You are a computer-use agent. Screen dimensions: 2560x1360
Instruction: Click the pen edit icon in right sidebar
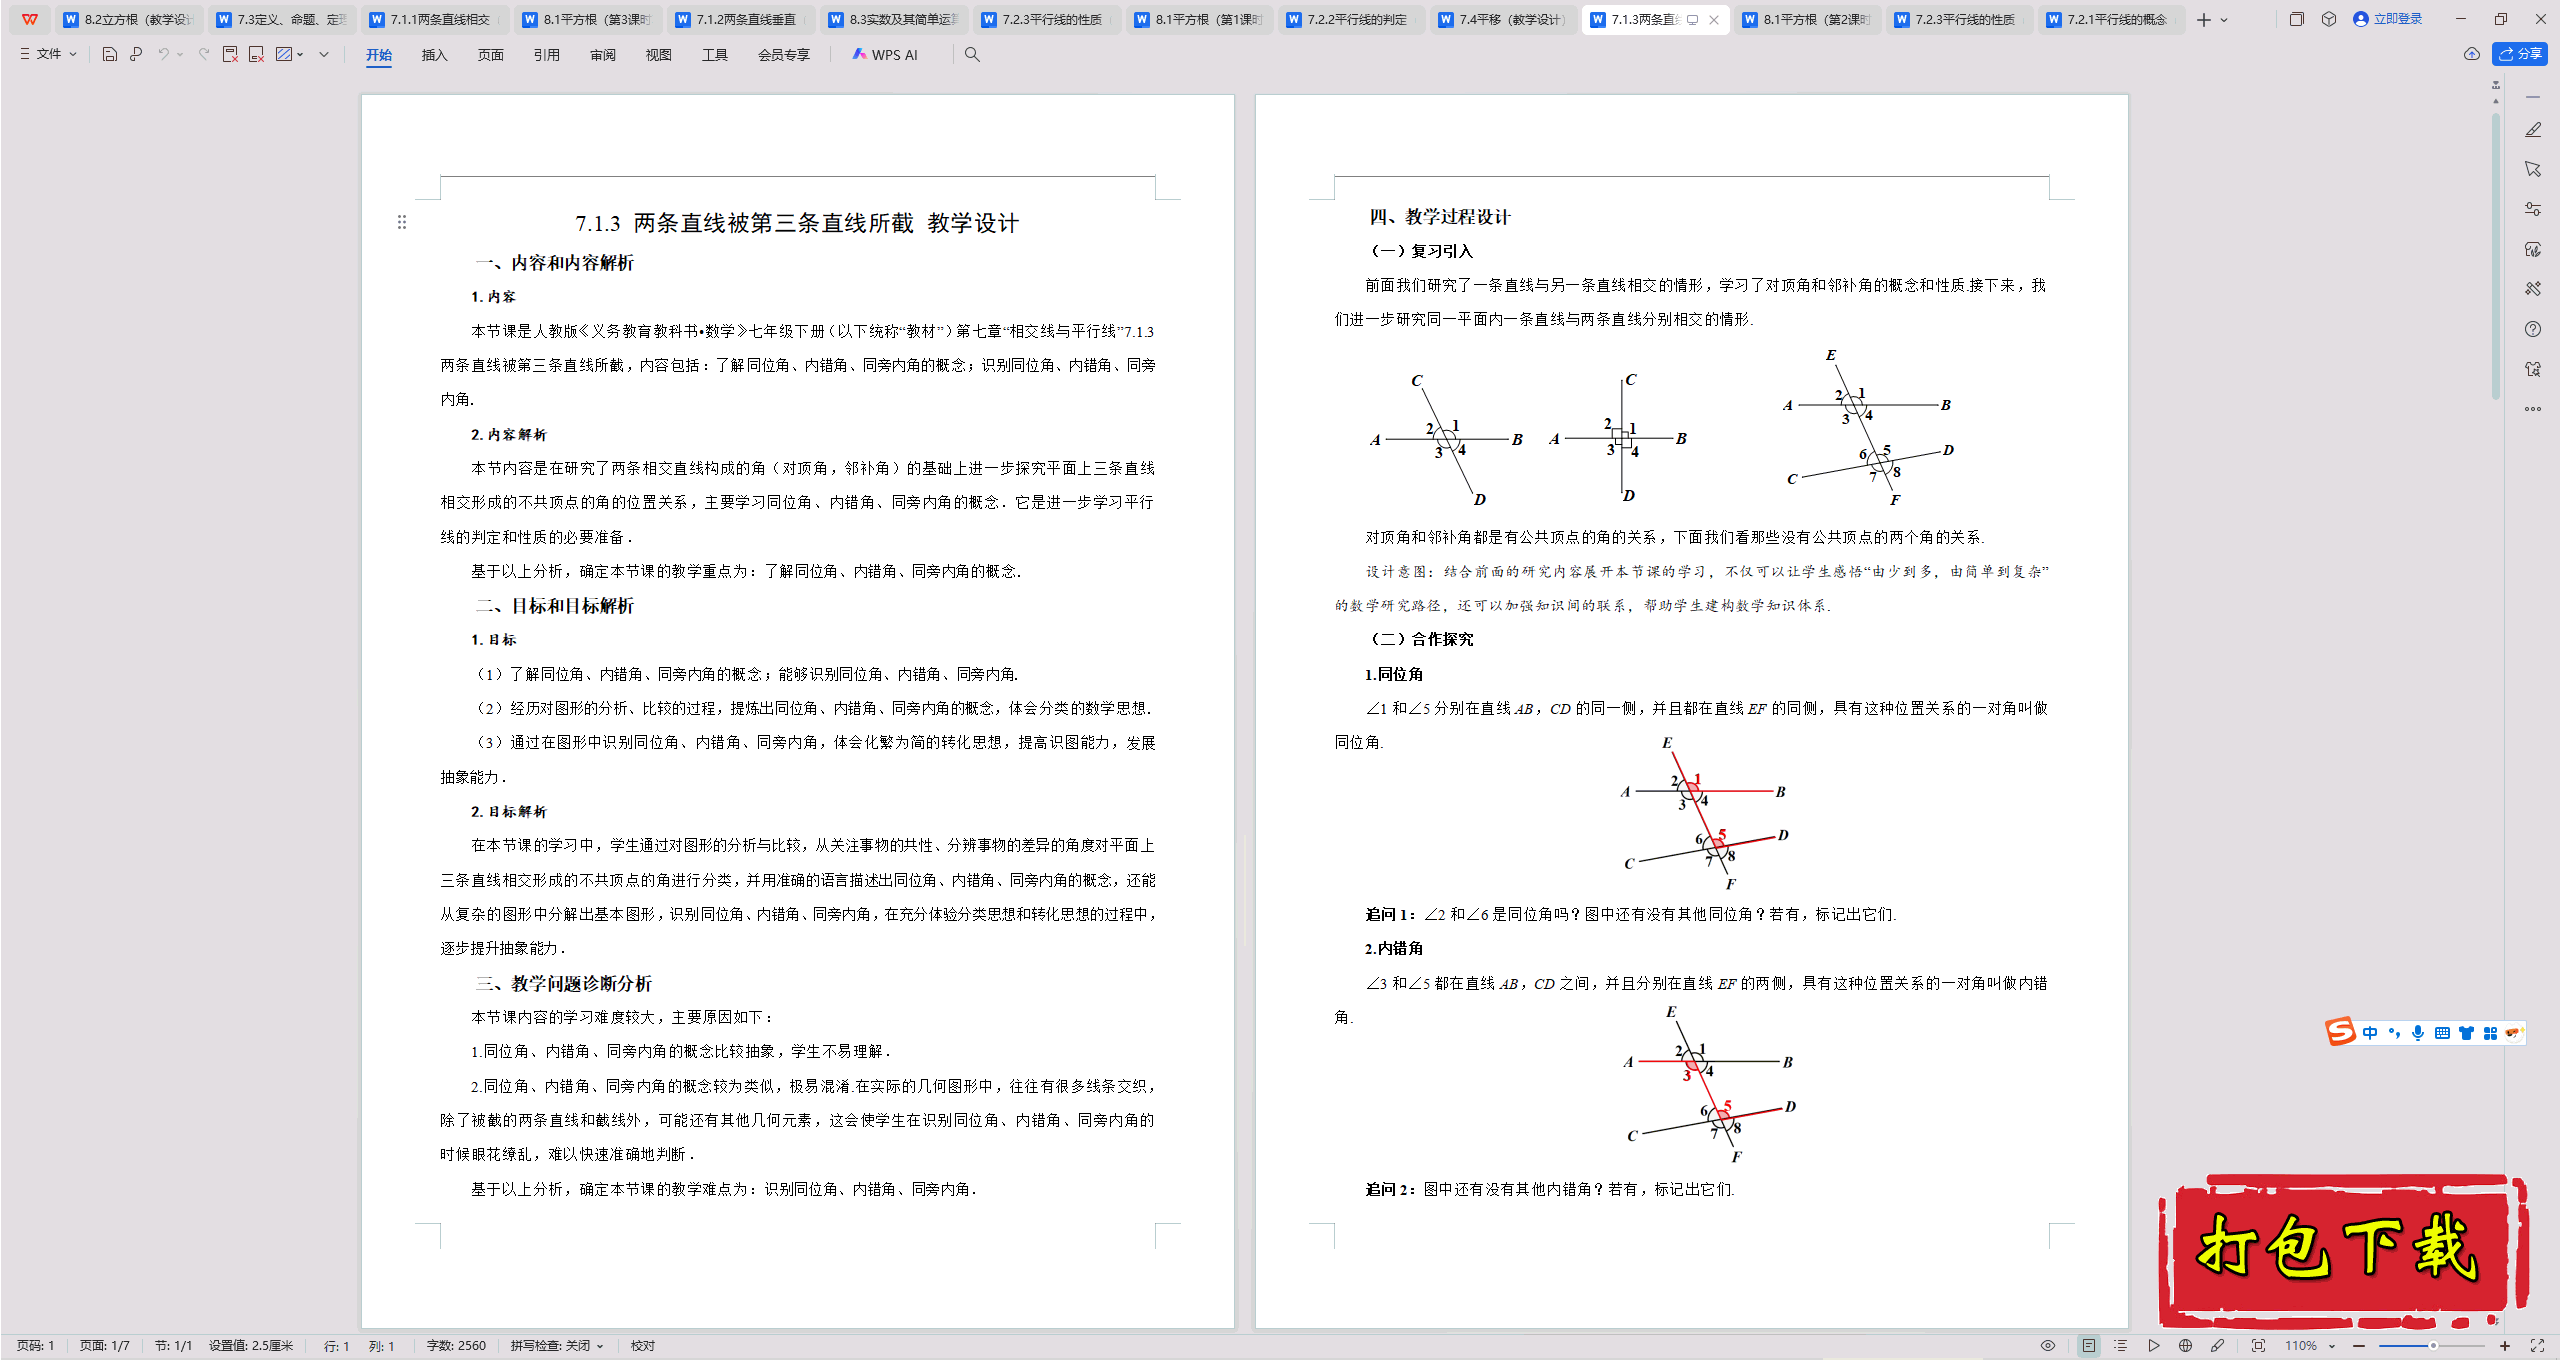(2533, 130)
